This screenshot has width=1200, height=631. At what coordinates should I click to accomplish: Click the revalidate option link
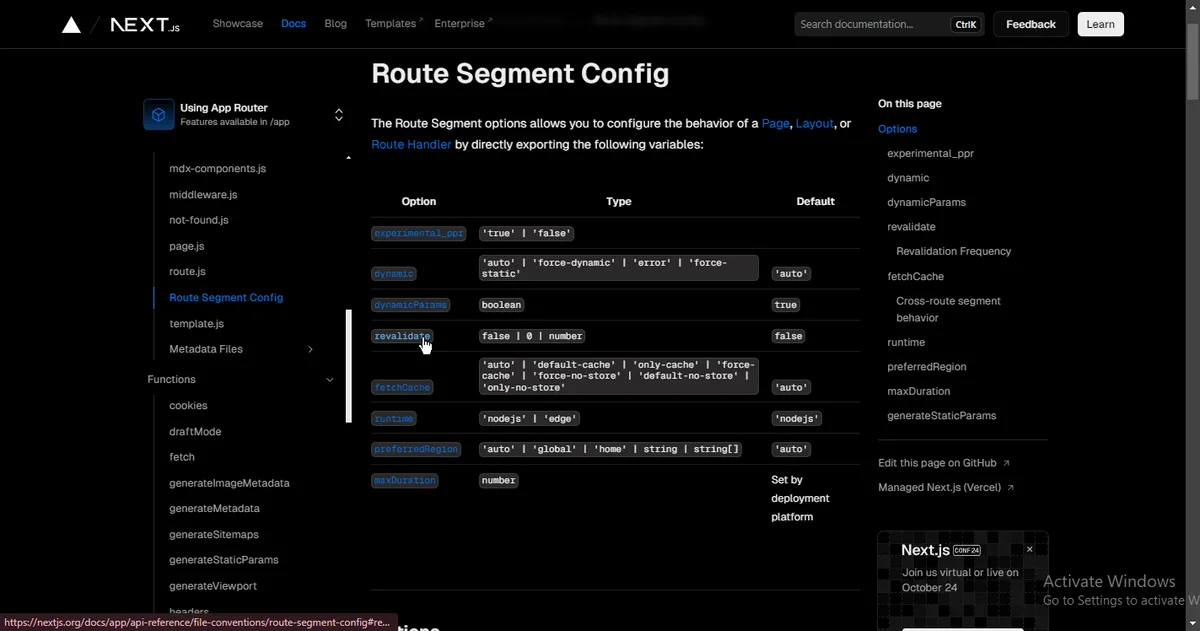tap(402, 336)
